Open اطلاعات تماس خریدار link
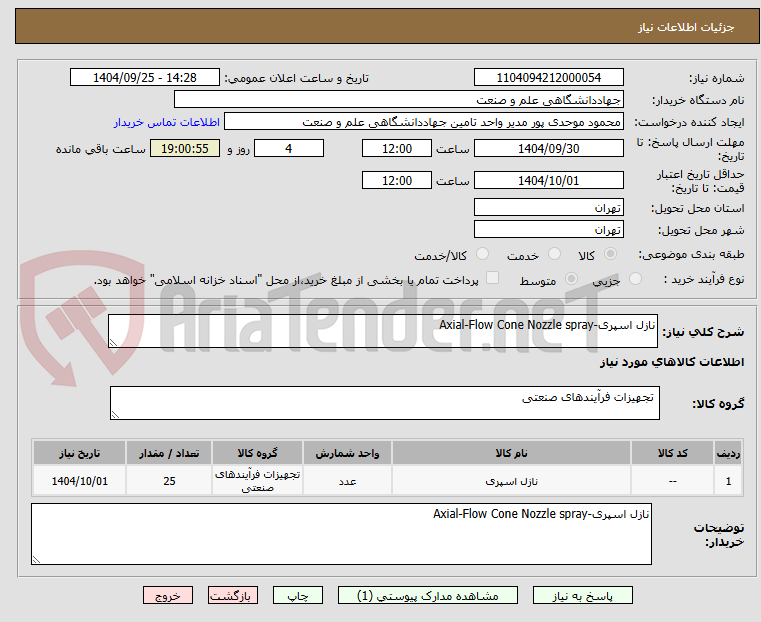Viewport: 761px width, 622px height. pos(166,122)
